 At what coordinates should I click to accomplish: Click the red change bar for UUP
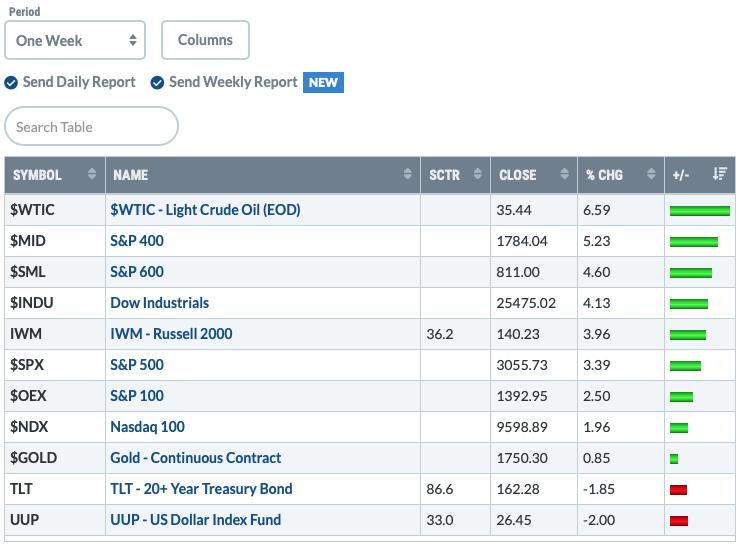coord(679,521)
